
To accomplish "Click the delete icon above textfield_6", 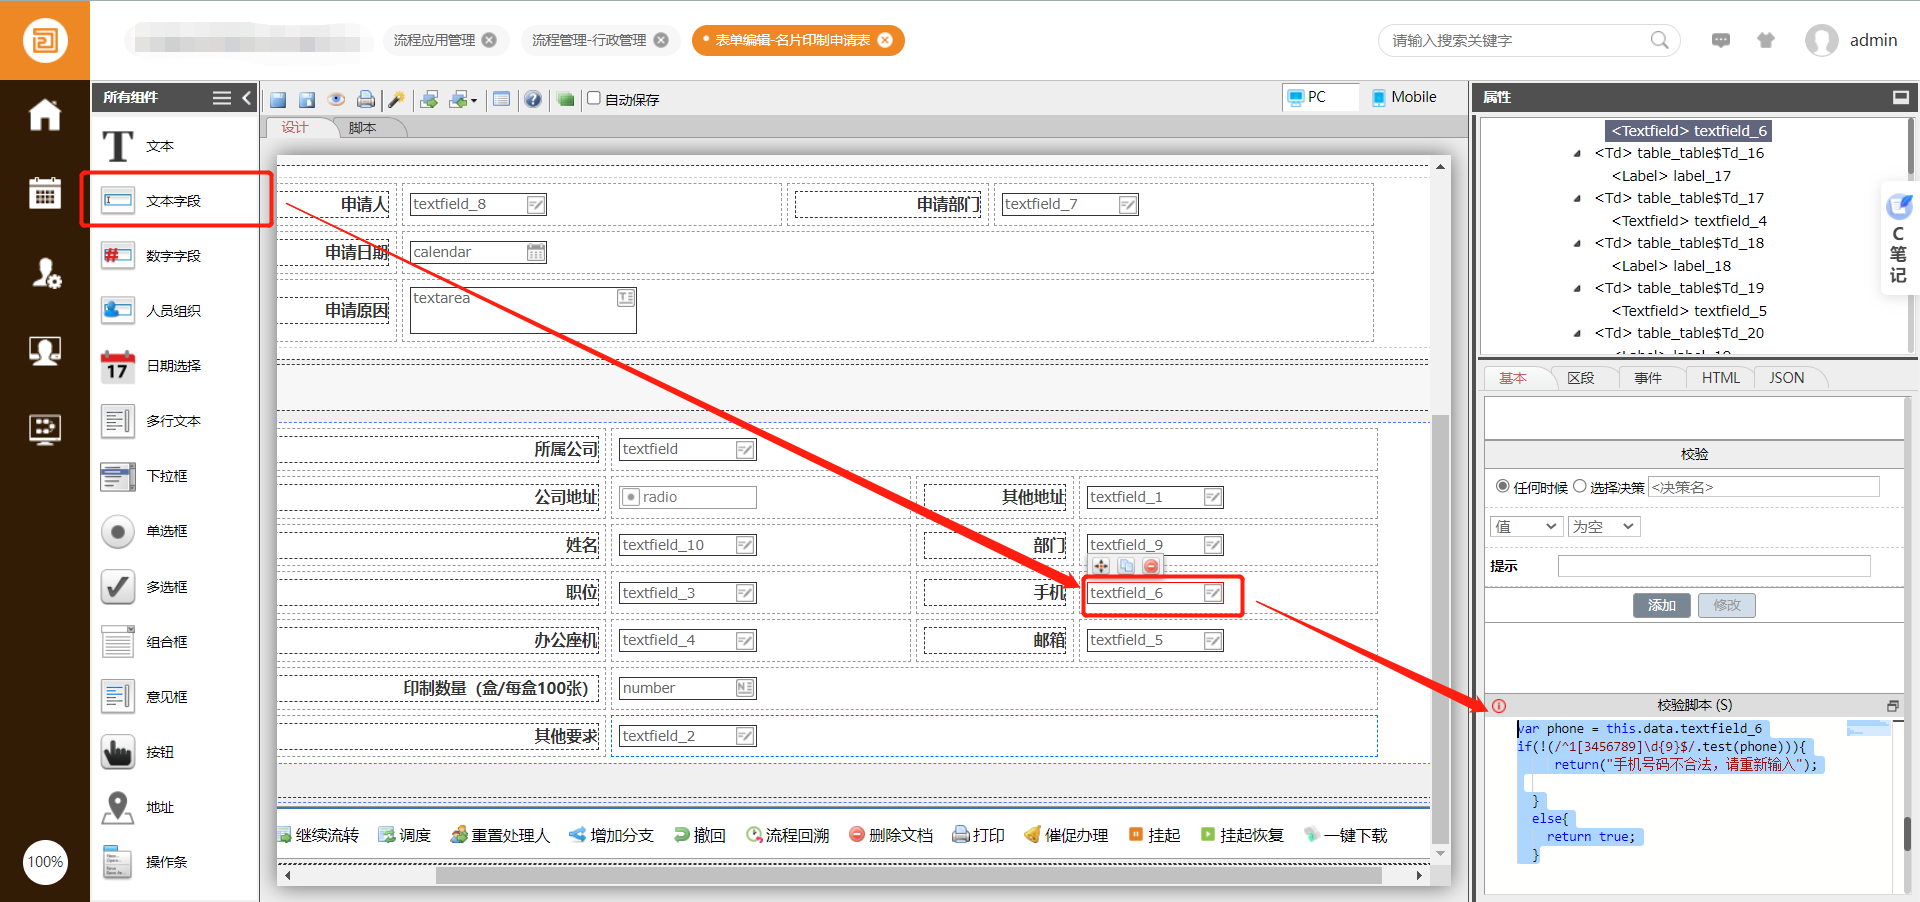I will (x=1151, y=566).
